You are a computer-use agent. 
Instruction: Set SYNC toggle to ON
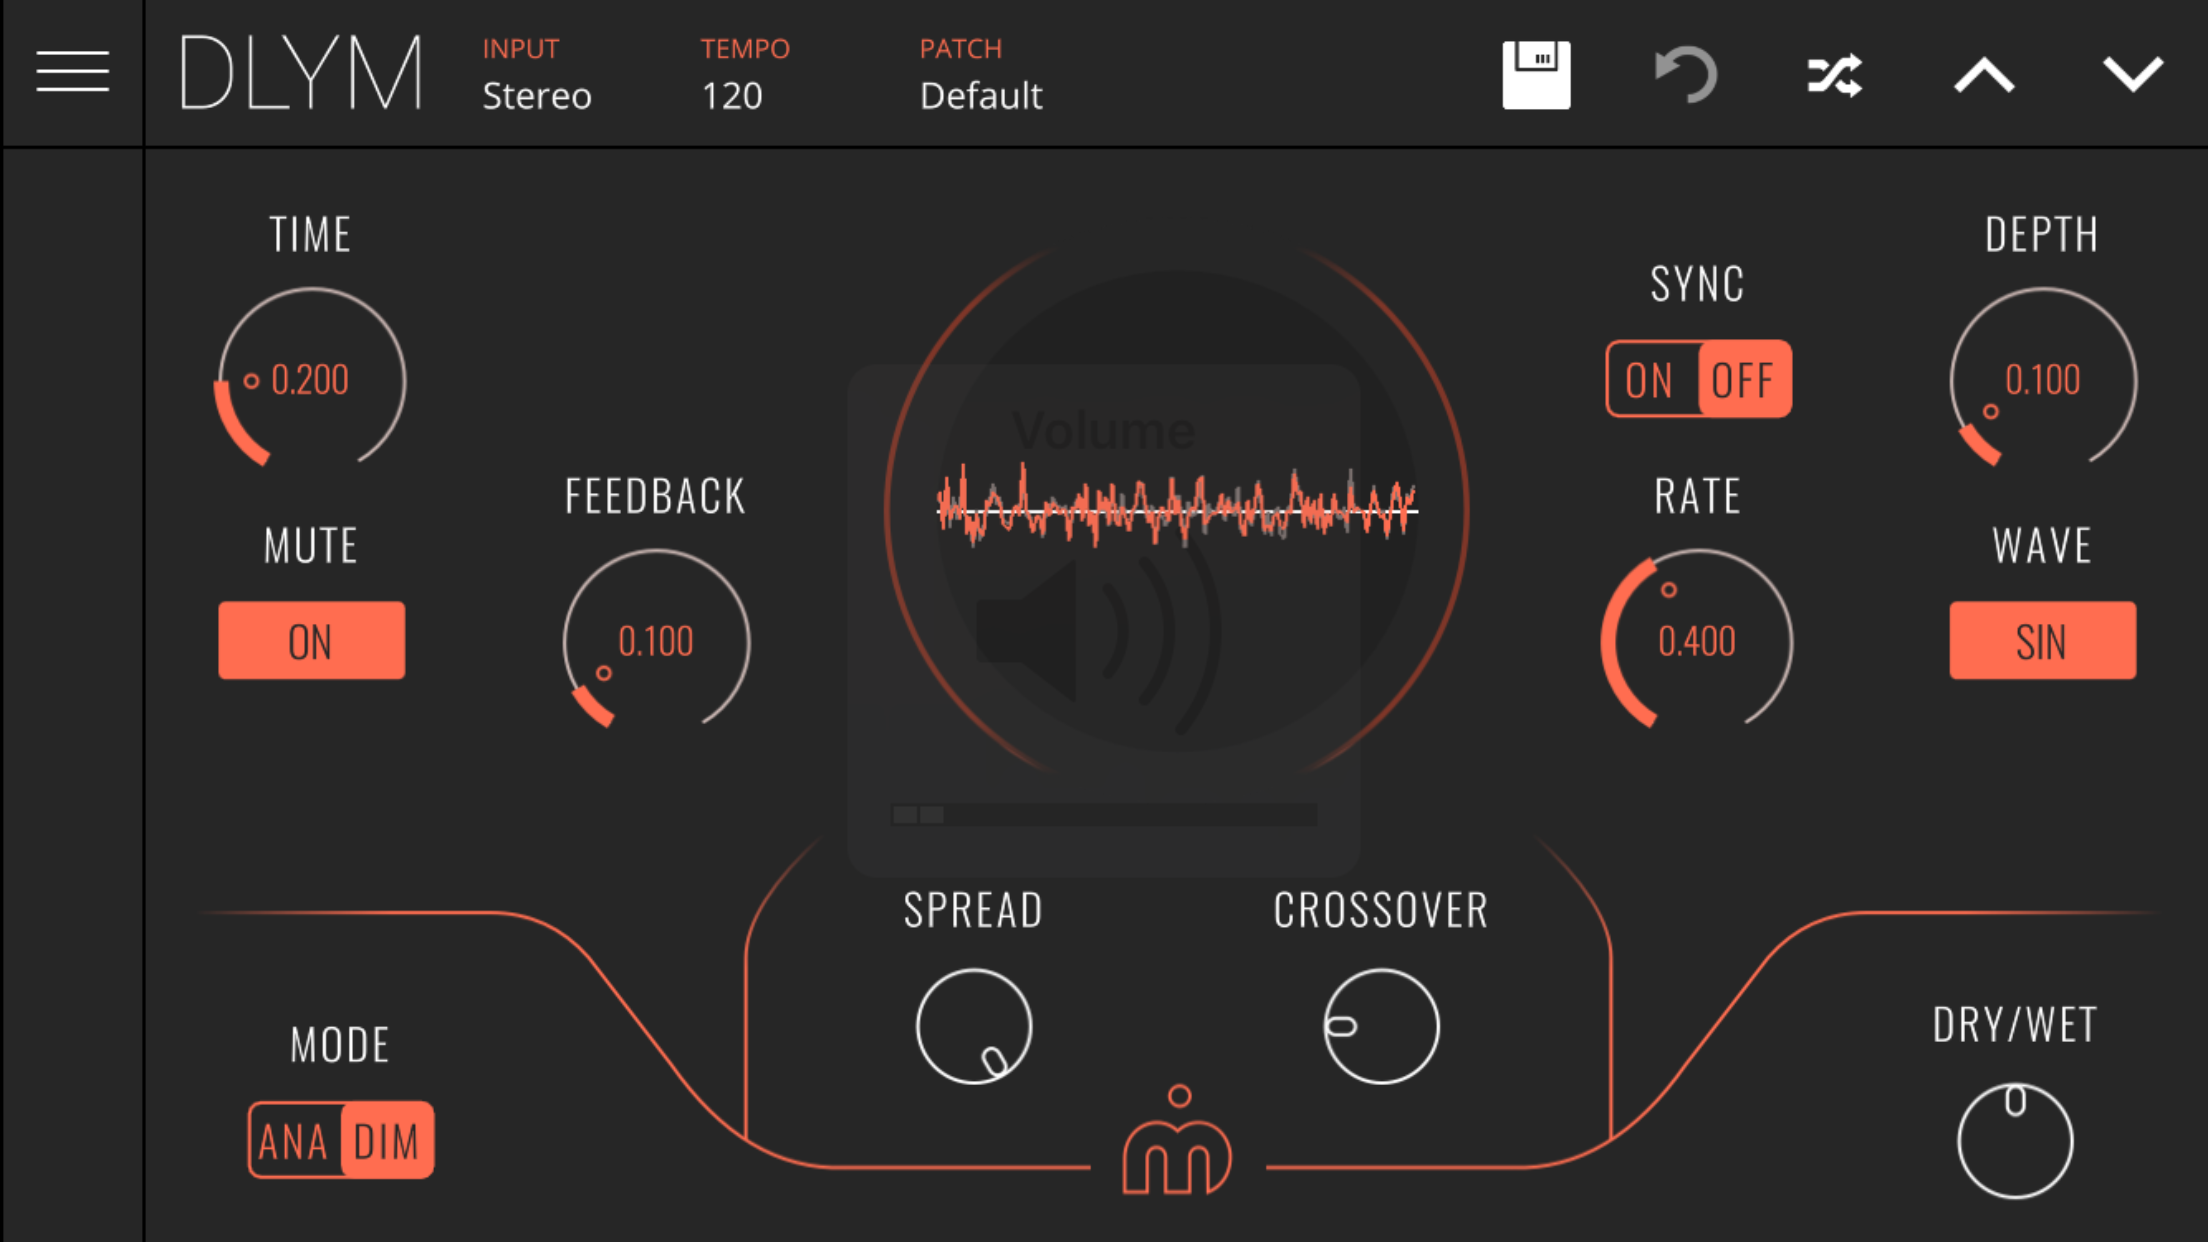(1650, 380)
